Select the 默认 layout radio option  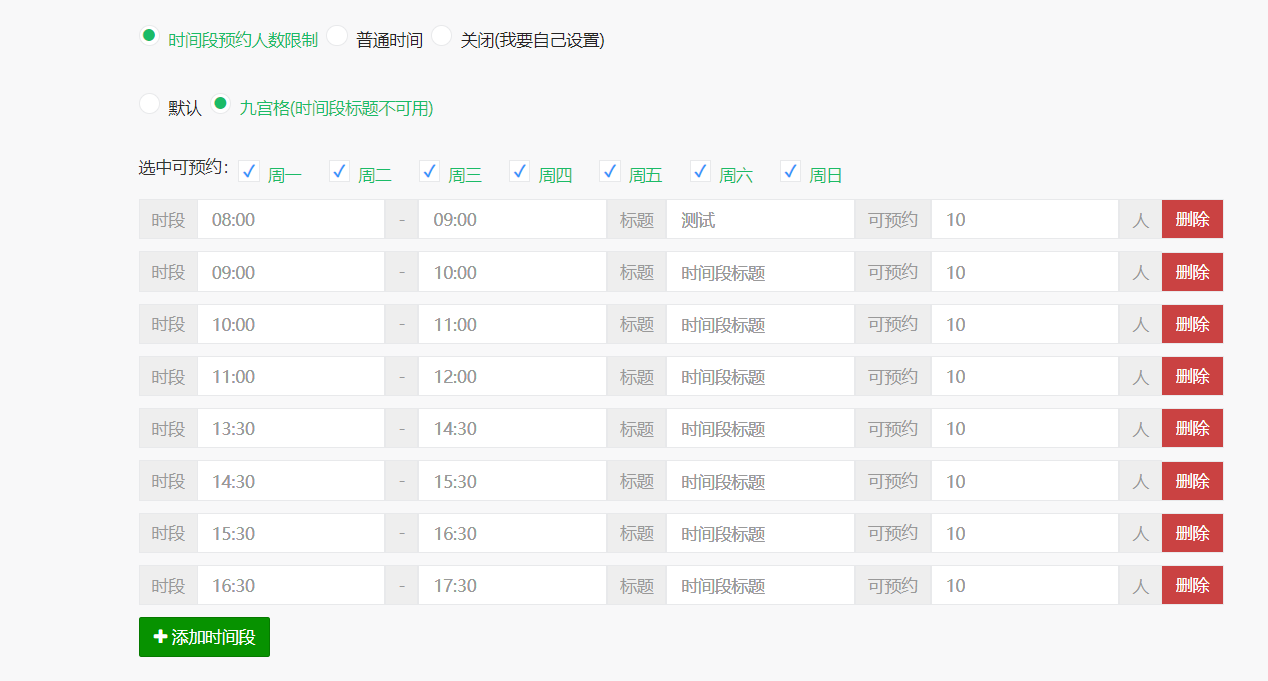click(x=149, y=103)
